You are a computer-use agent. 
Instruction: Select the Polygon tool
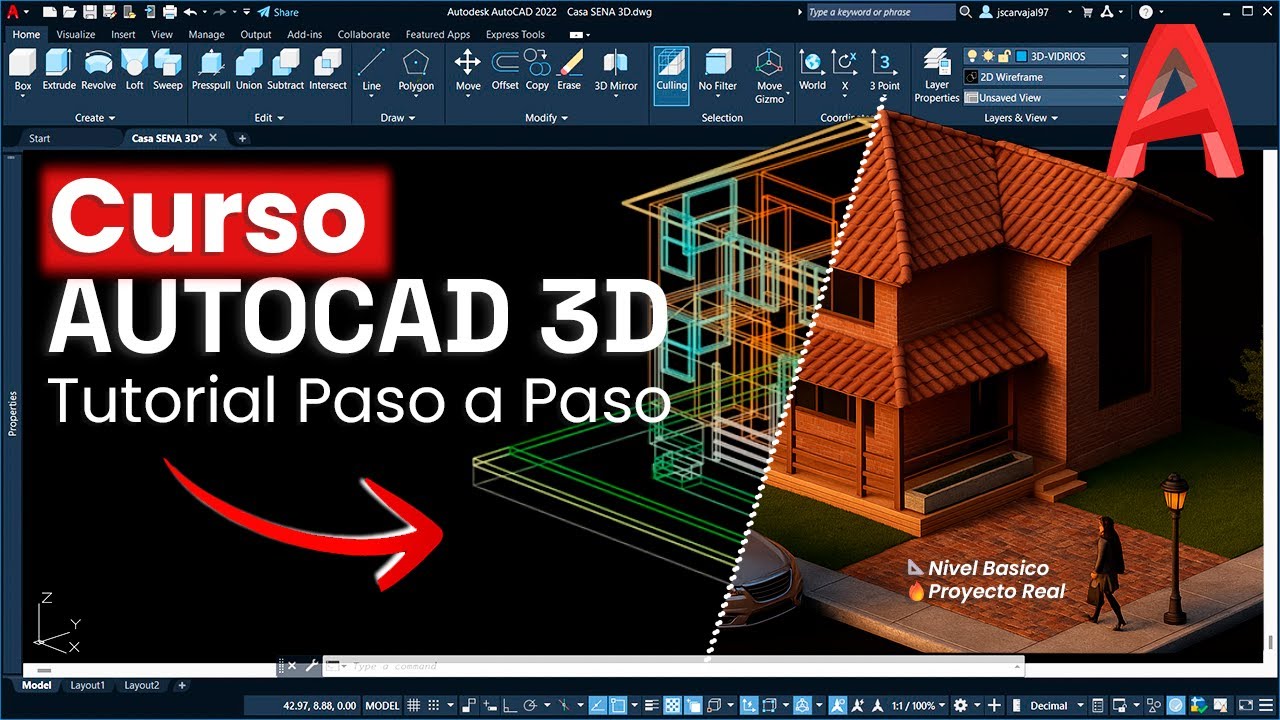pyautogui.click(x=416, y=70)
